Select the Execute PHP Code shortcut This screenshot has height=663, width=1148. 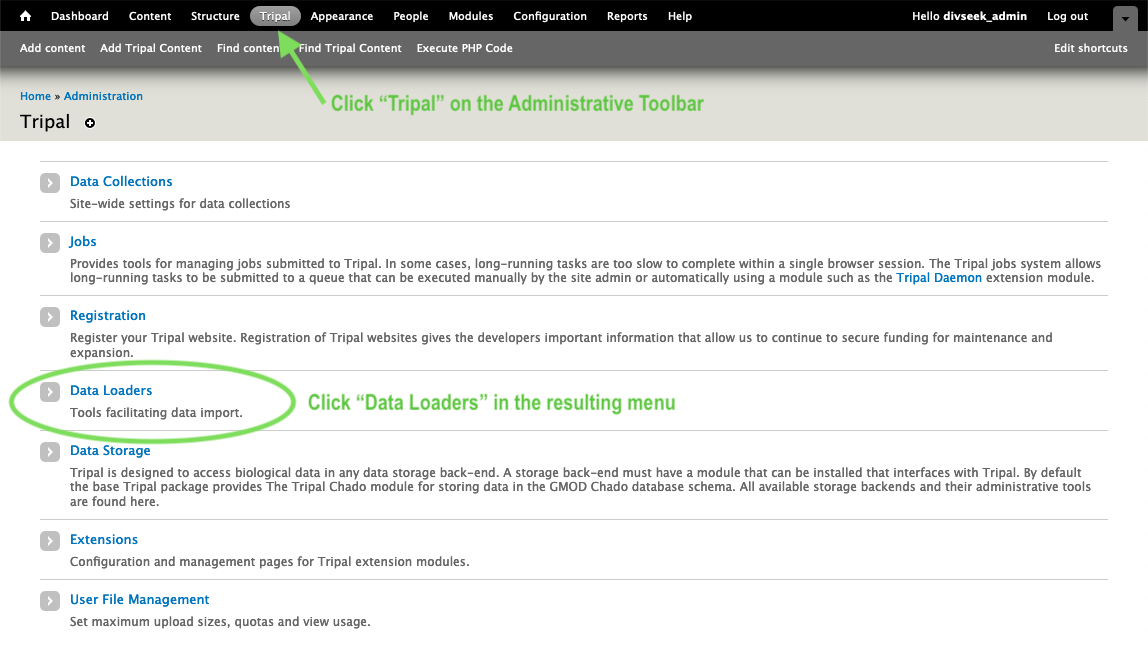pos(464,48)
